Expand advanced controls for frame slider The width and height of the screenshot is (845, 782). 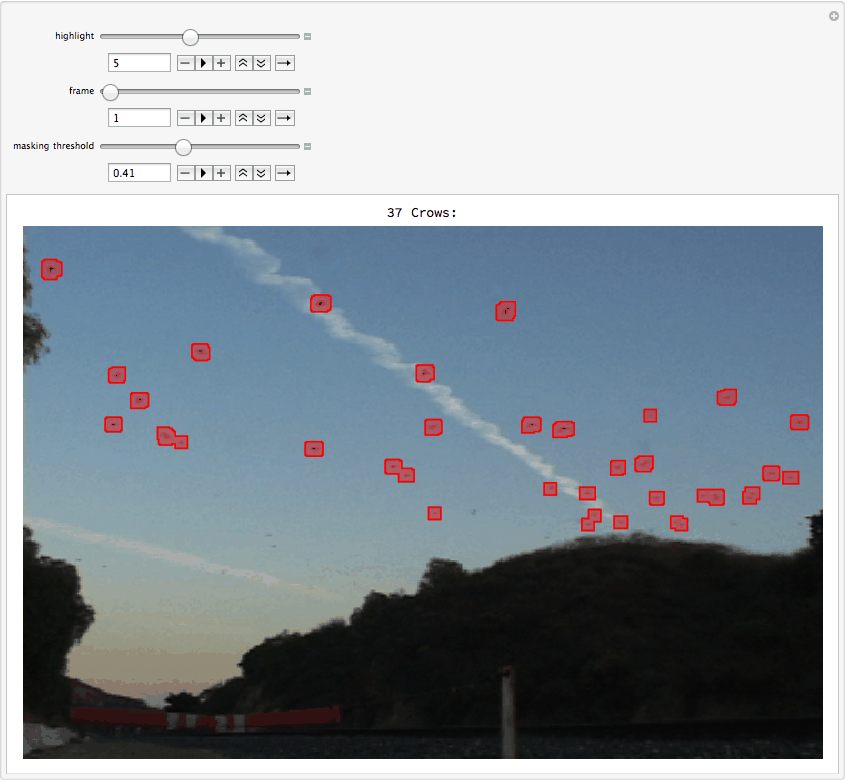(306, 91)
